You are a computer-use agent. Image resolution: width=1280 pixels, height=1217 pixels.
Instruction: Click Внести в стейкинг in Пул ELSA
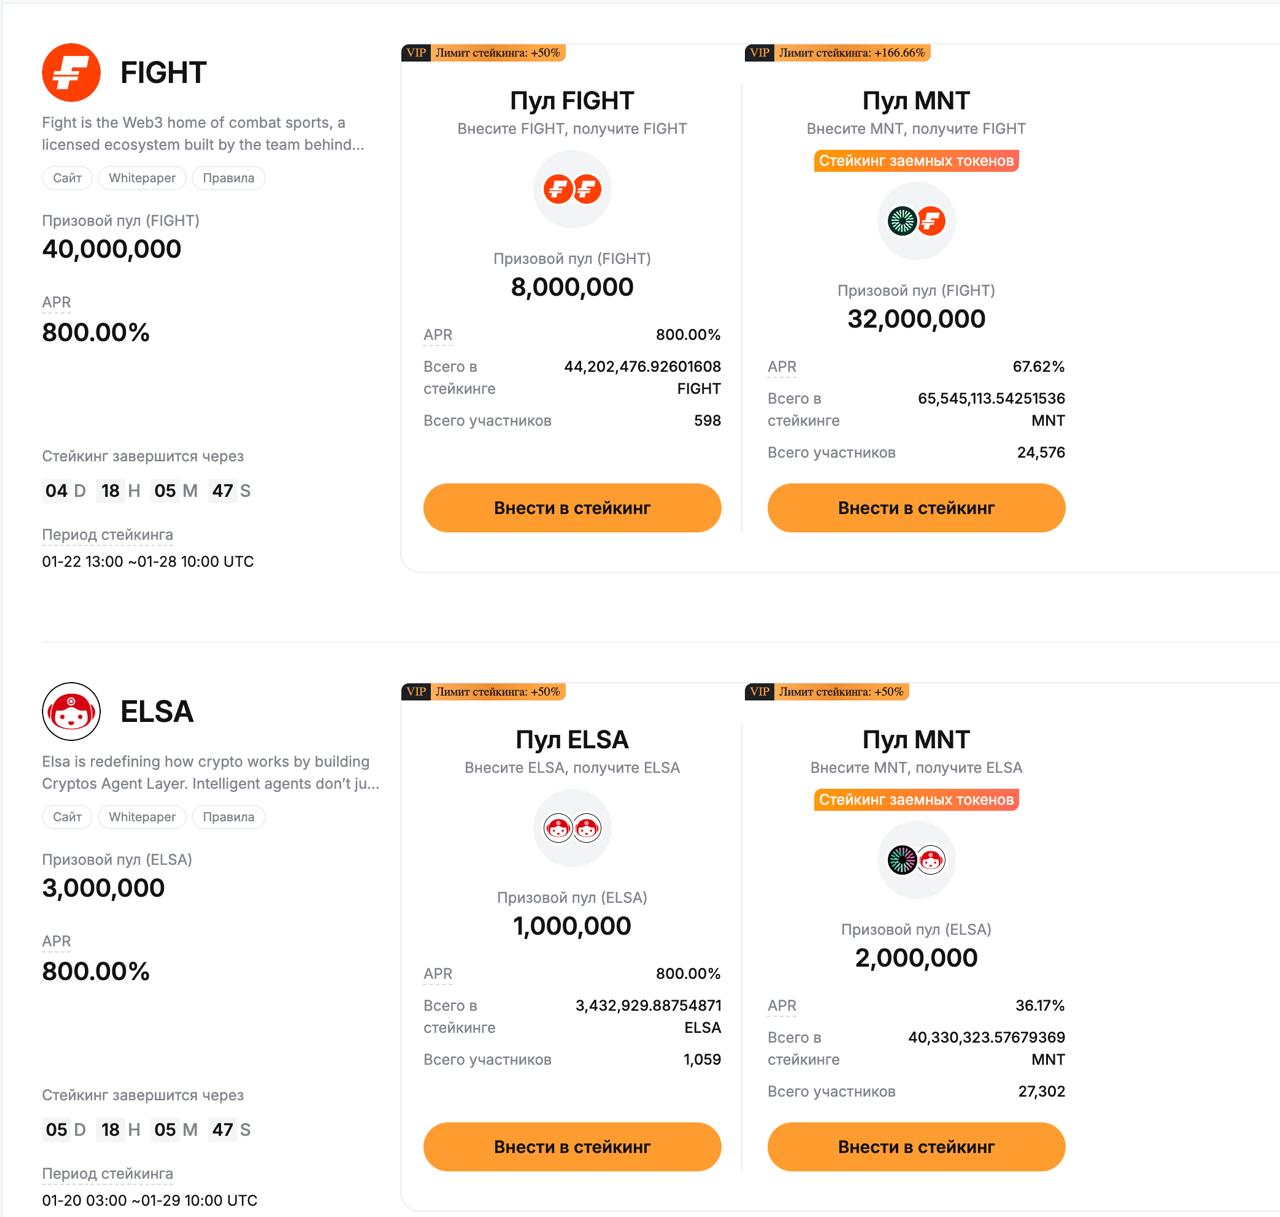tap(571, 1147)
